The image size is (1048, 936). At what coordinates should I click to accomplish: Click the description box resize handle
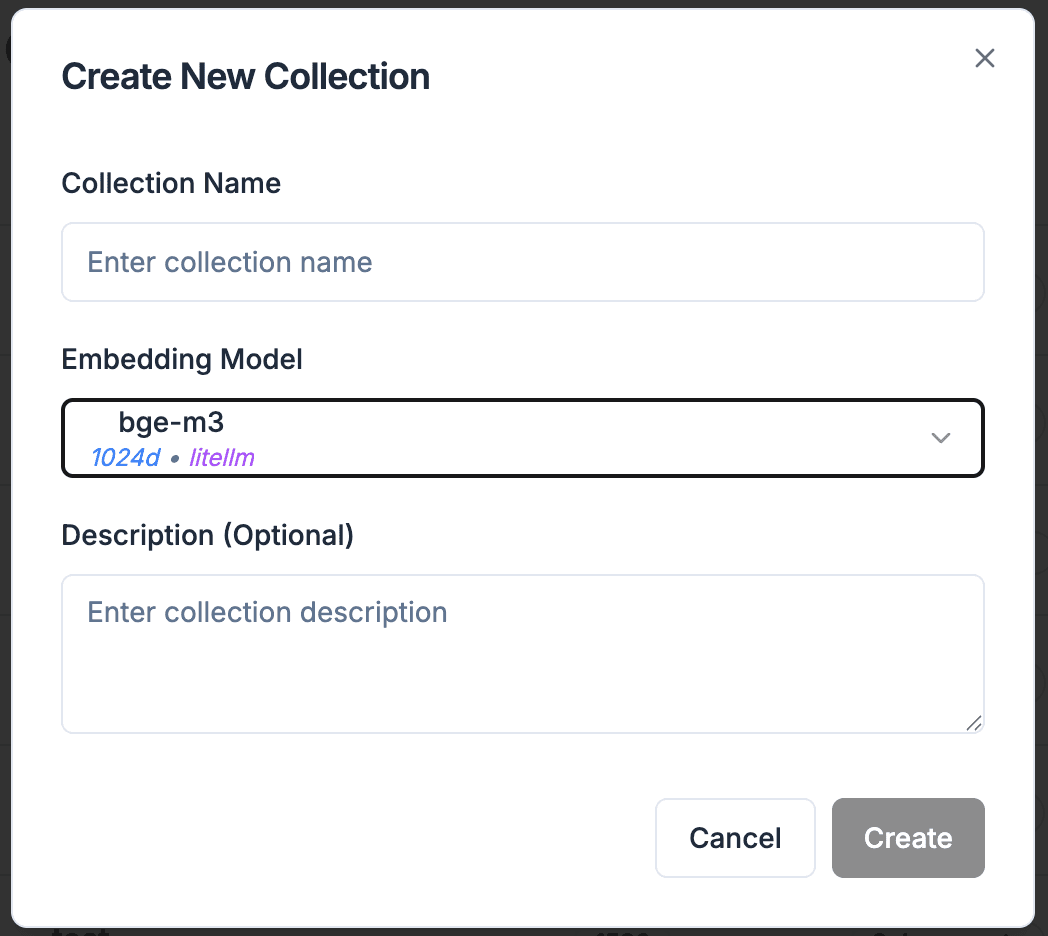tap(974, 723)
